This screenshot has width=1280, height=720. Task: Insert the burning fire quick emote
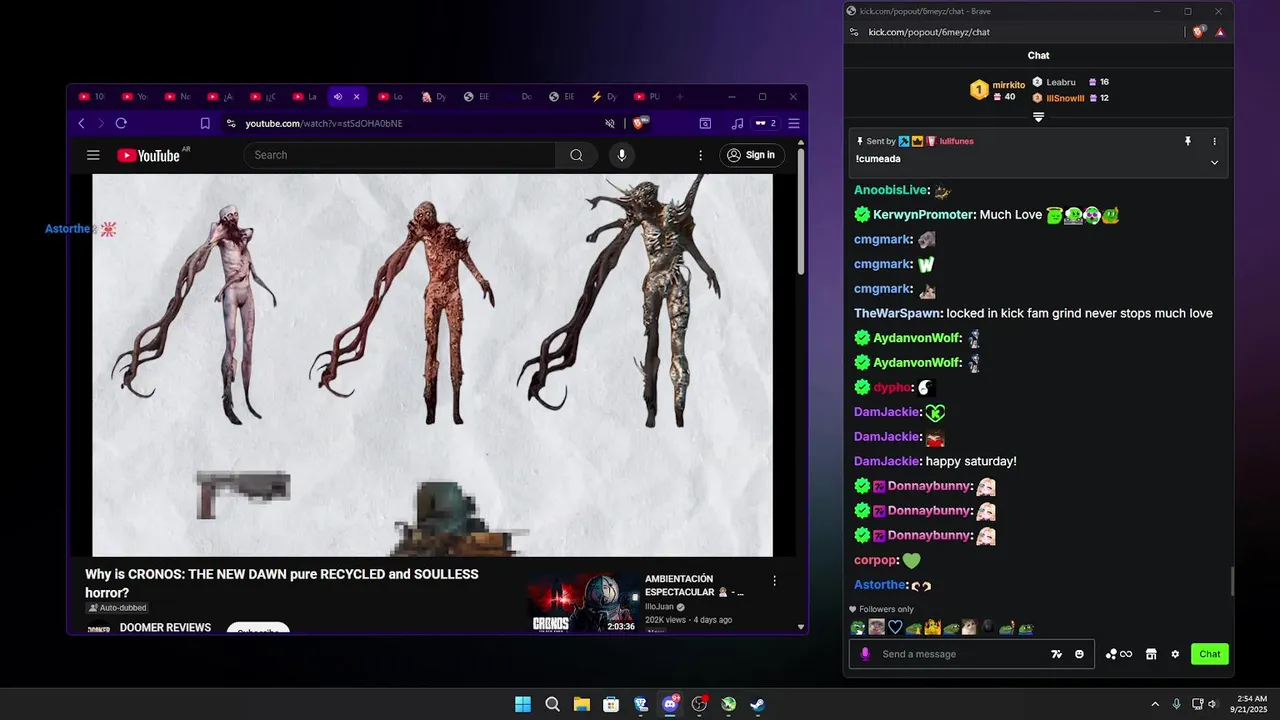coord(932,627)
